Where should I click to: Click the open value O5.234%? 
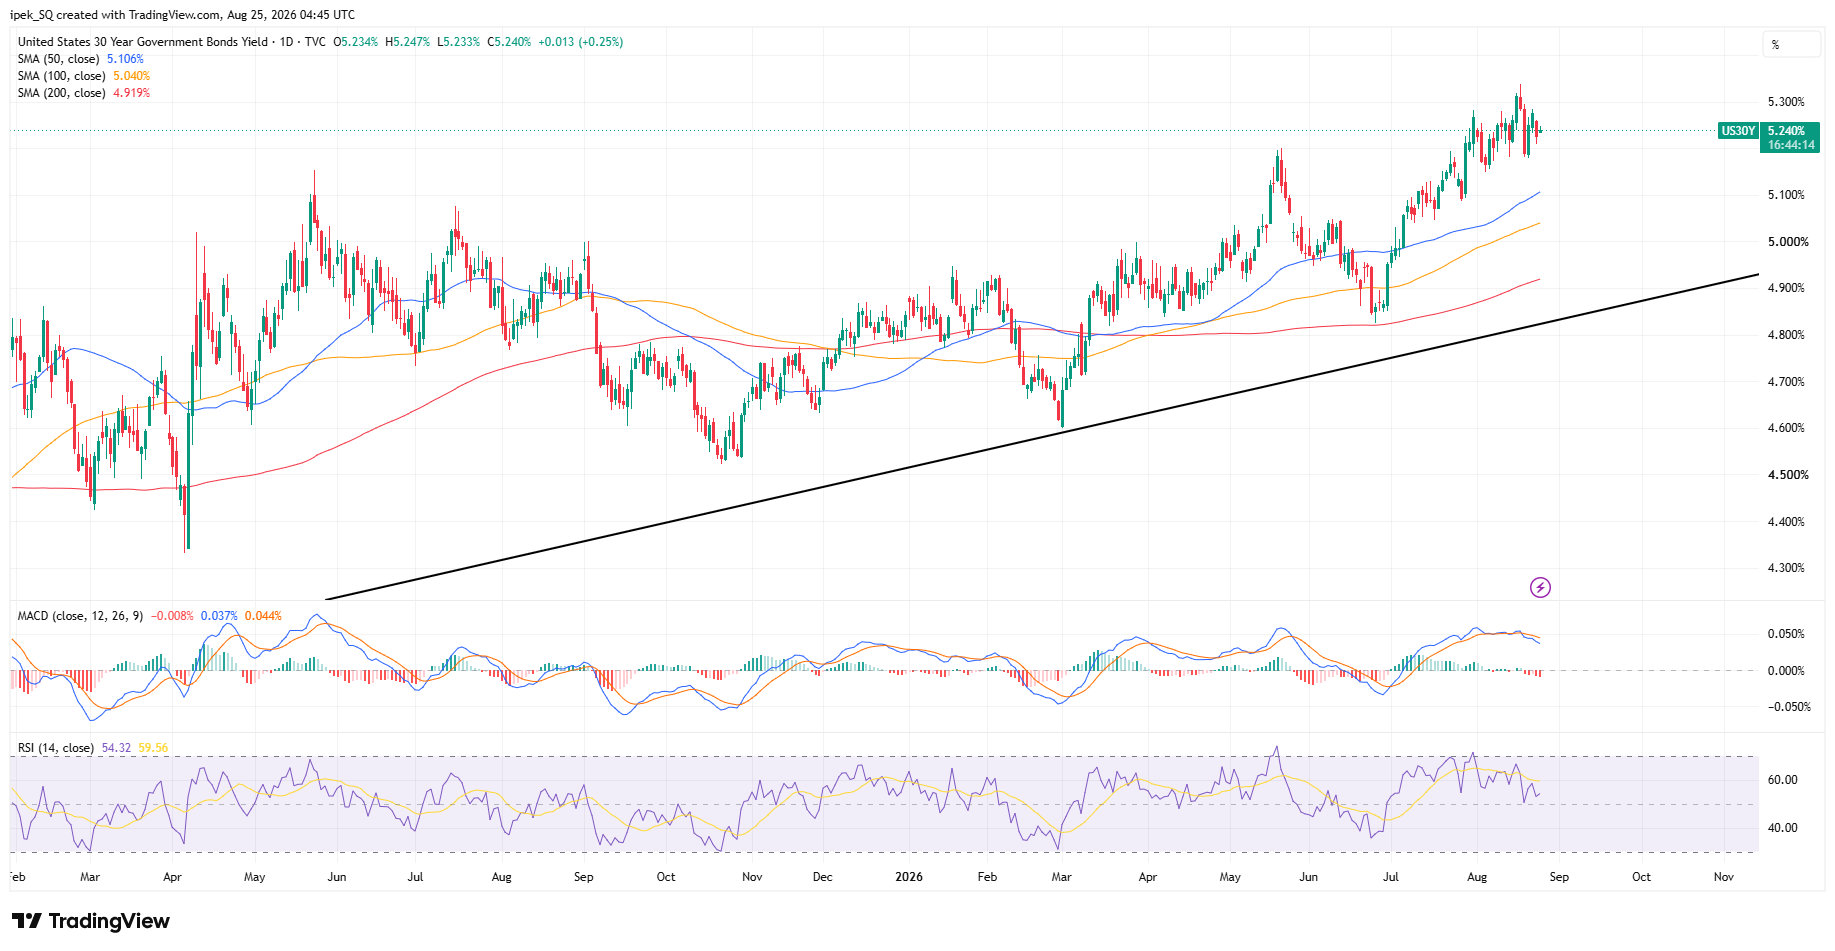click(356, 42)
